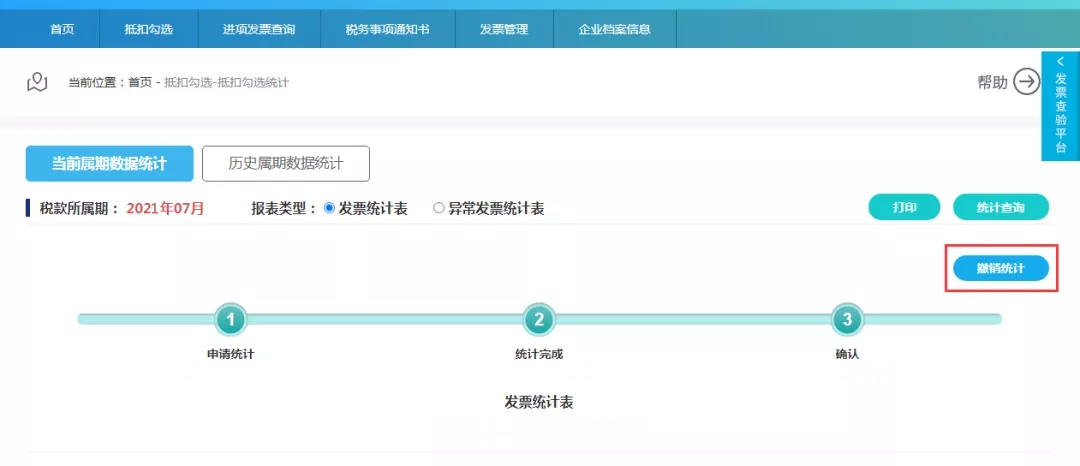Open the 抵扣勾选 menu
1080x466 pixels.
click(149, 29)
